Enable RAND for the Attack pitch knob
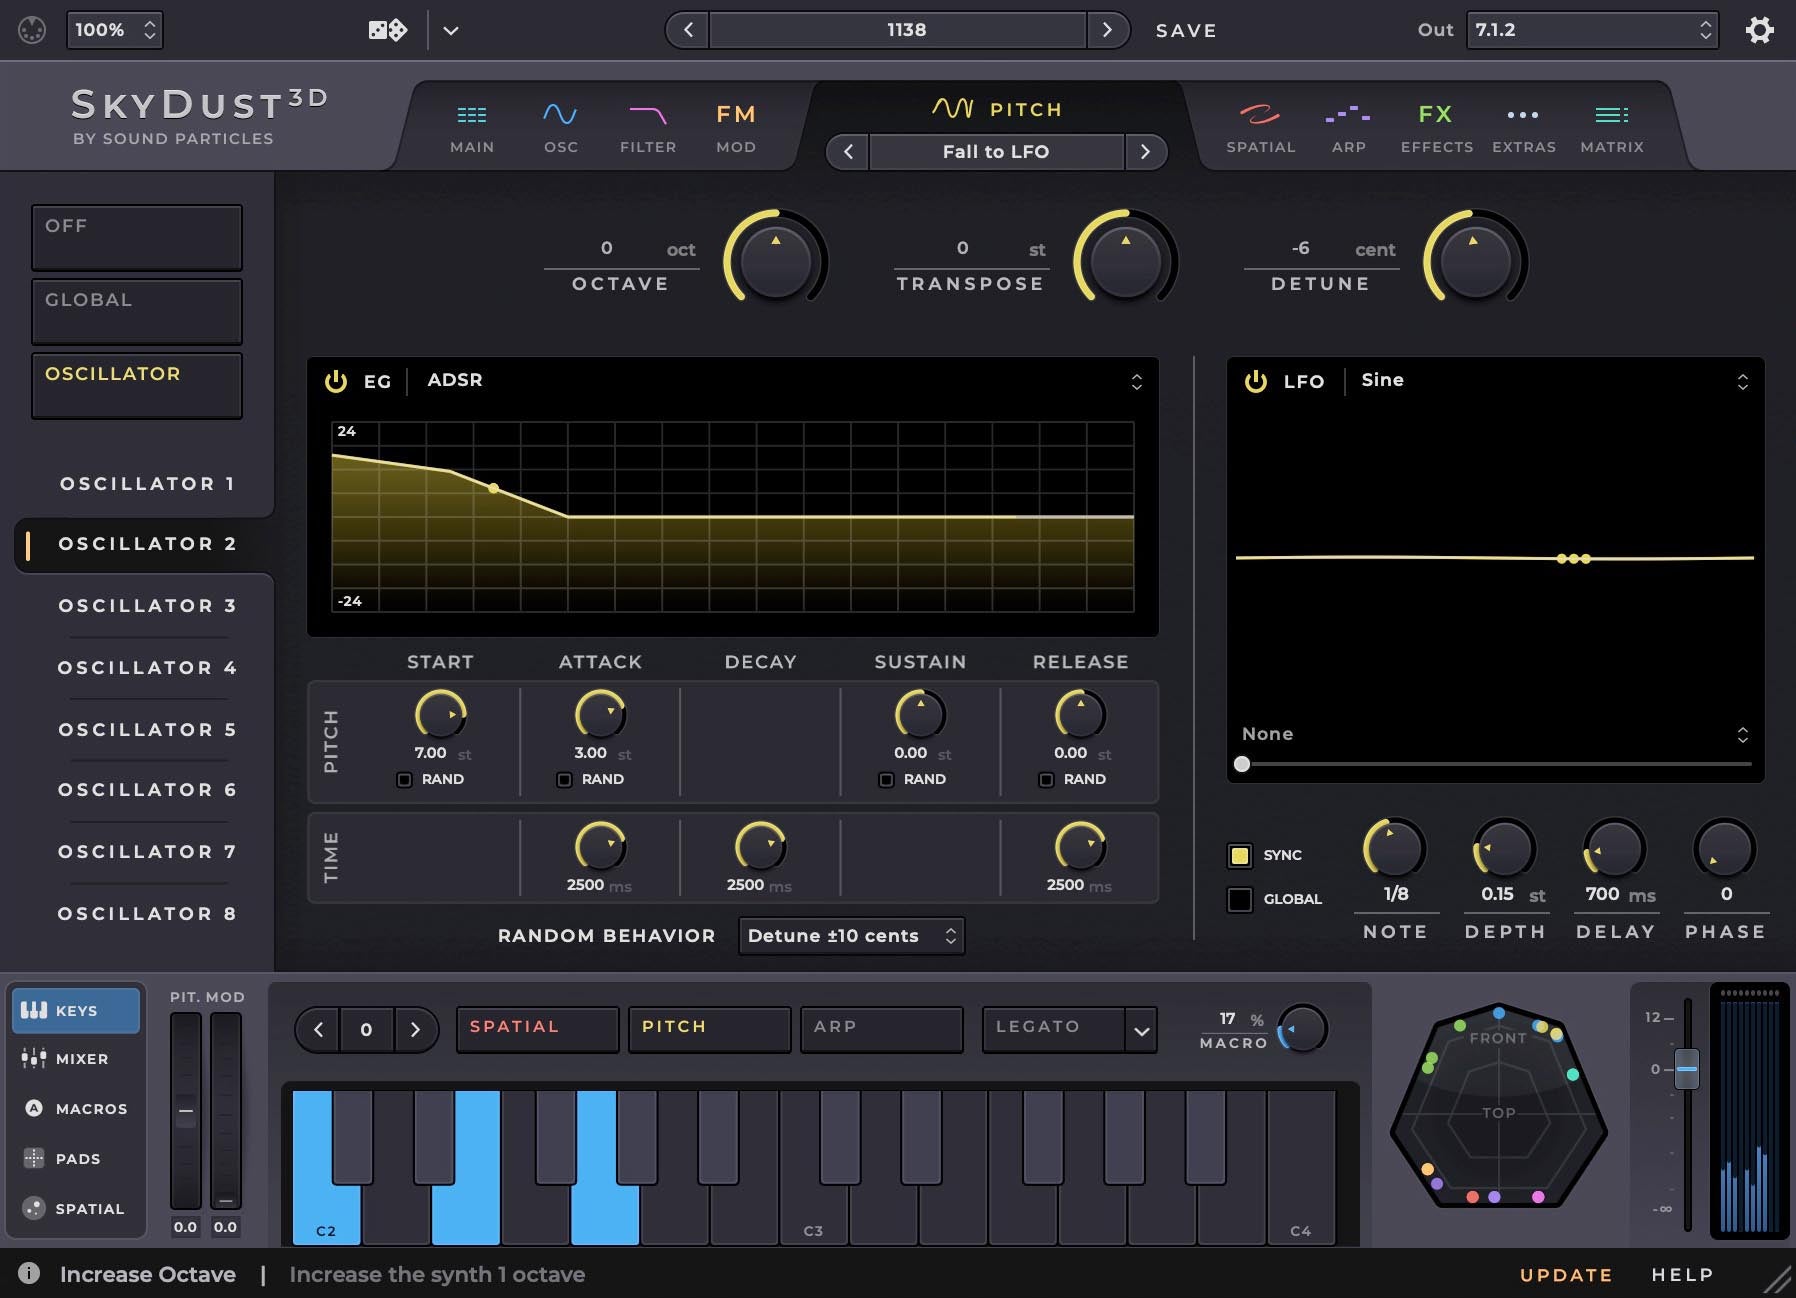1796x1298 pixels. pos(562,779)
